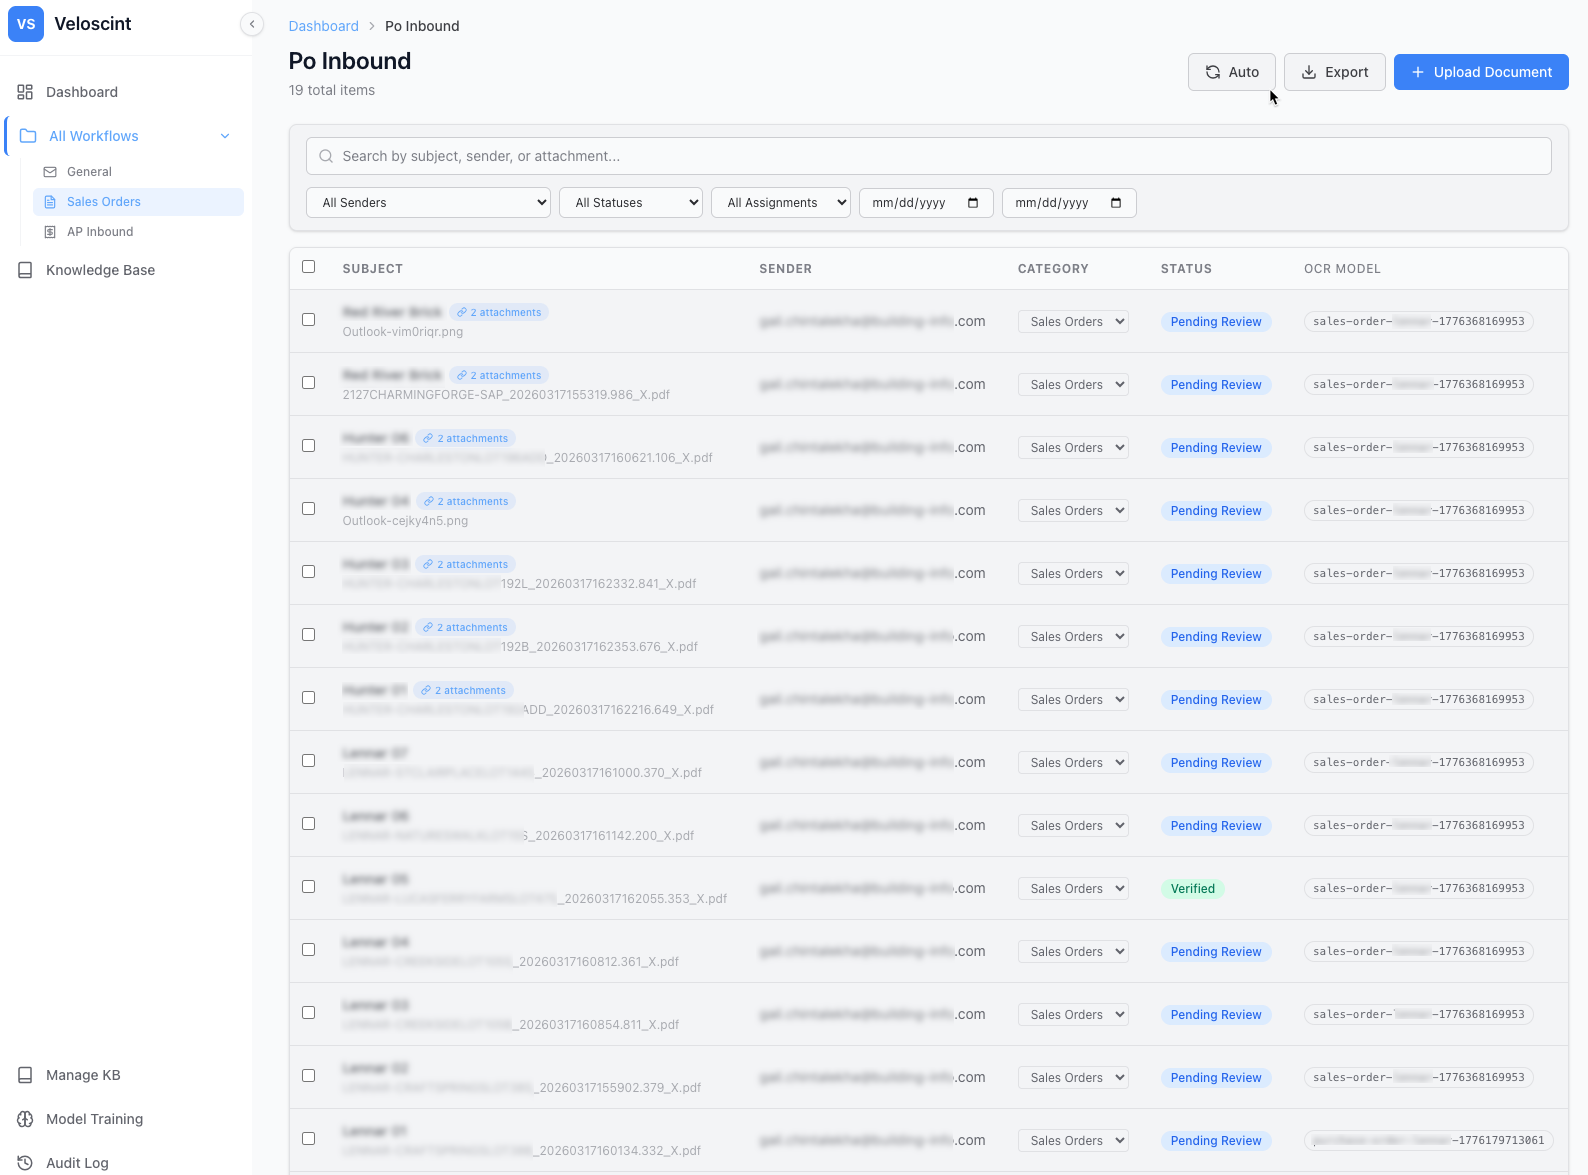Click attachments badge on 192B_20260317162353 row

466,627
